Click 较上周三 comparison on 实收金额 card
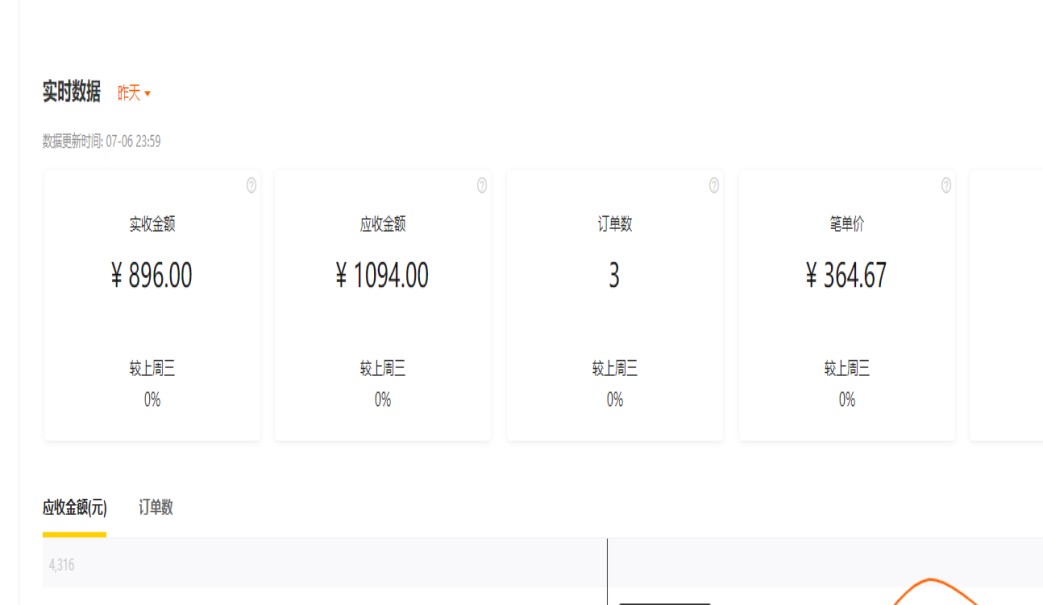1043x605 pixels. tap(152, 369)
